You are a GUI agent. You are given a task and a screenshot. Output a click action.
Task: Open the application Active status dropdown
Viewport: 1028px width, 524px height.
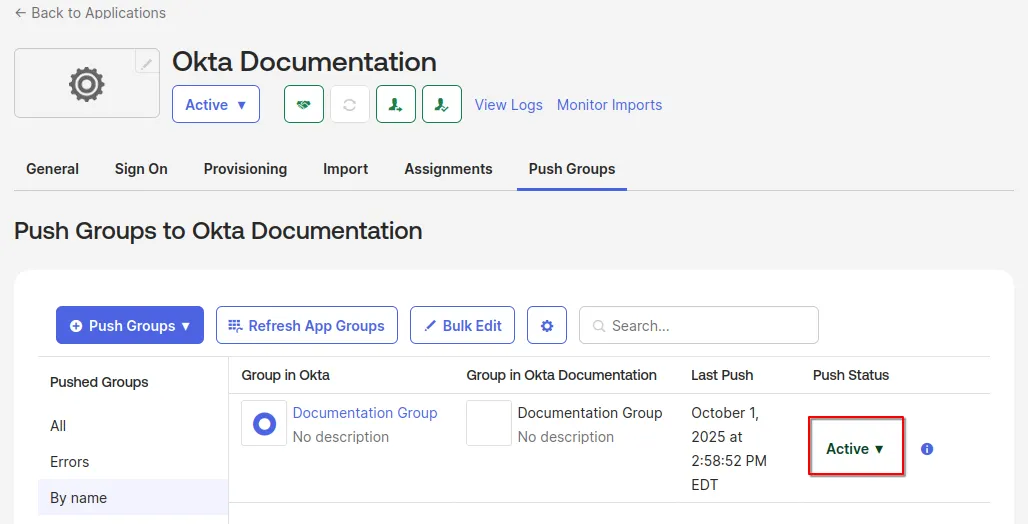pyautogui.click(x=216, y=104)
